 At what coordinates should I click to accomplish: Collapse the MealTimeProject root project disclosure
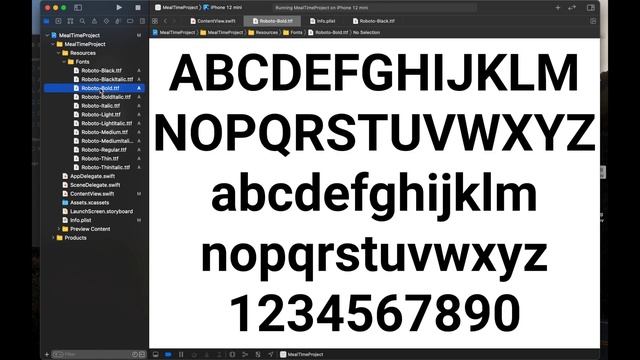point(47,36)
